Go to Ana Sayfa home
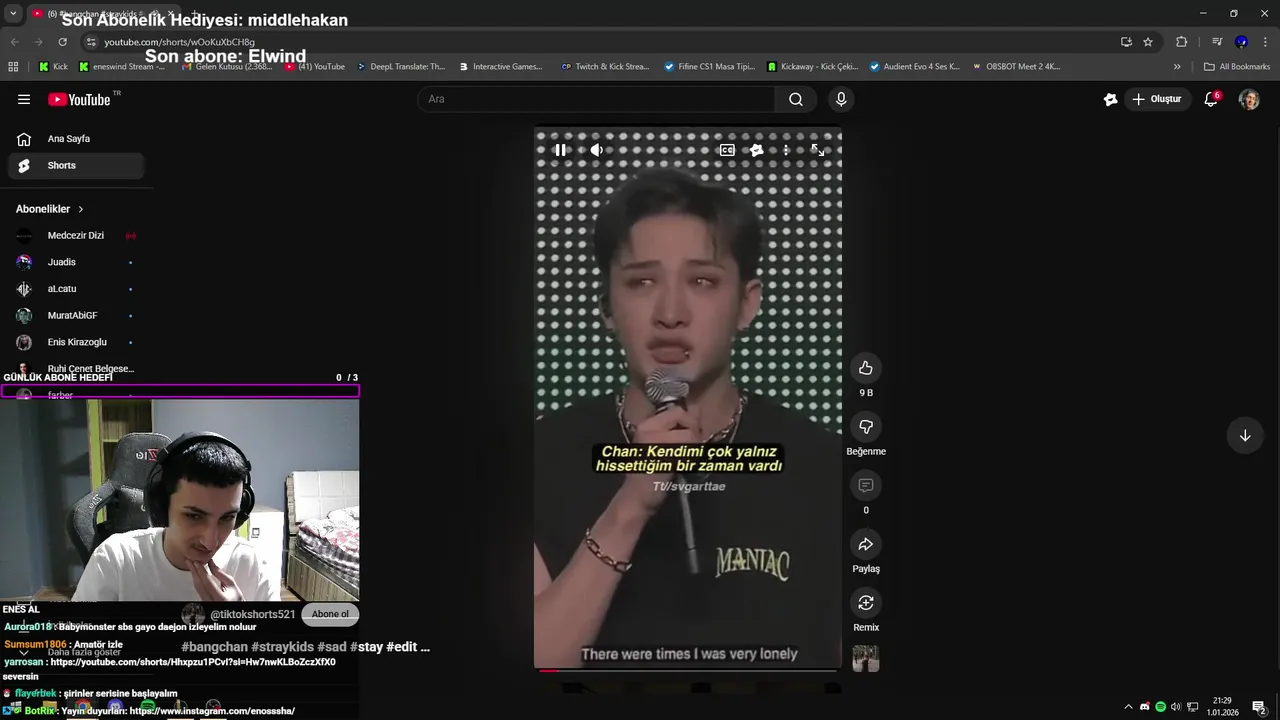 tap(76, 139)
